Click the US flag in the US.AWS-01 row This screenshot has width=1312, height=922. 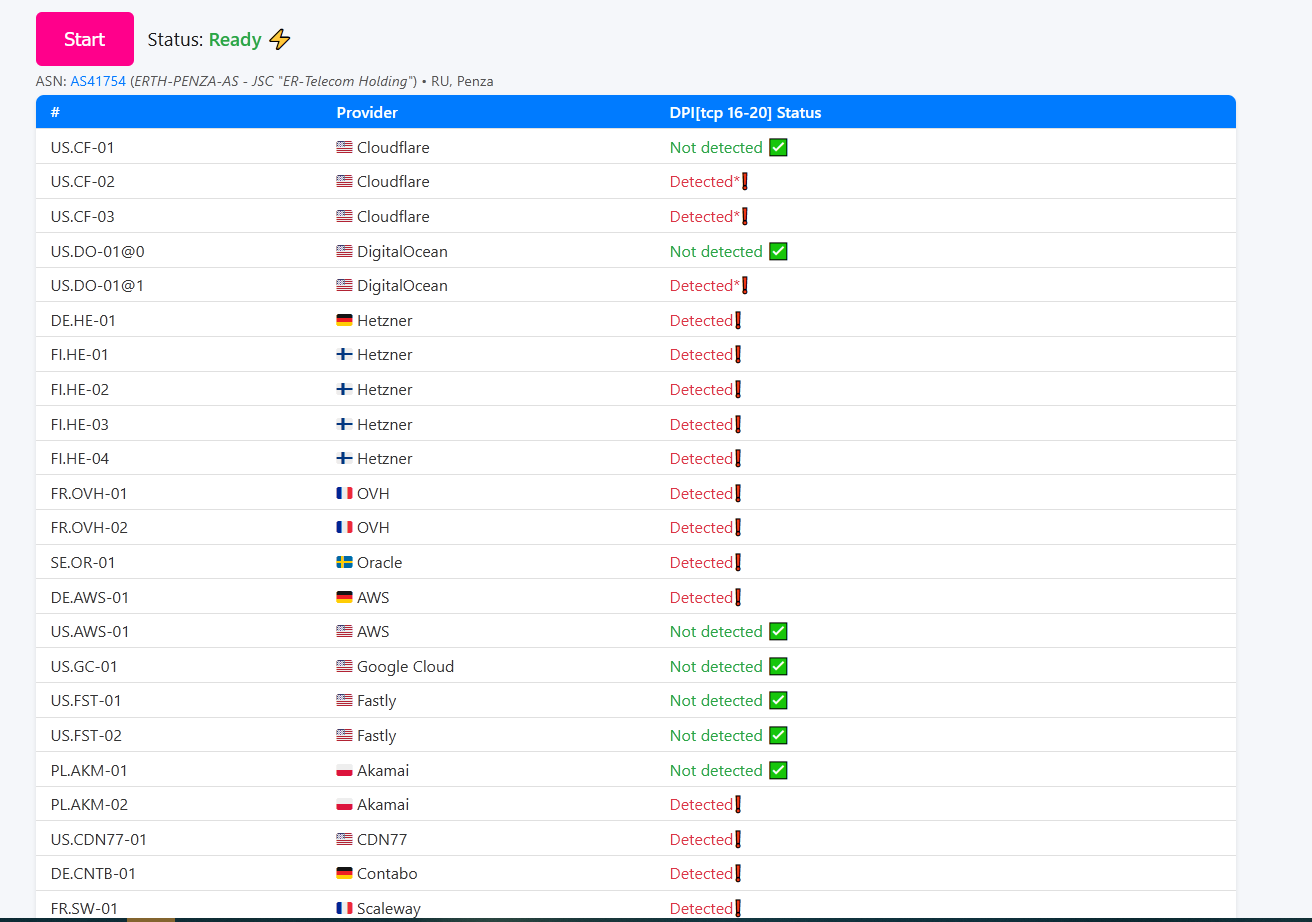pyautogui.click(x=344, y=631)
